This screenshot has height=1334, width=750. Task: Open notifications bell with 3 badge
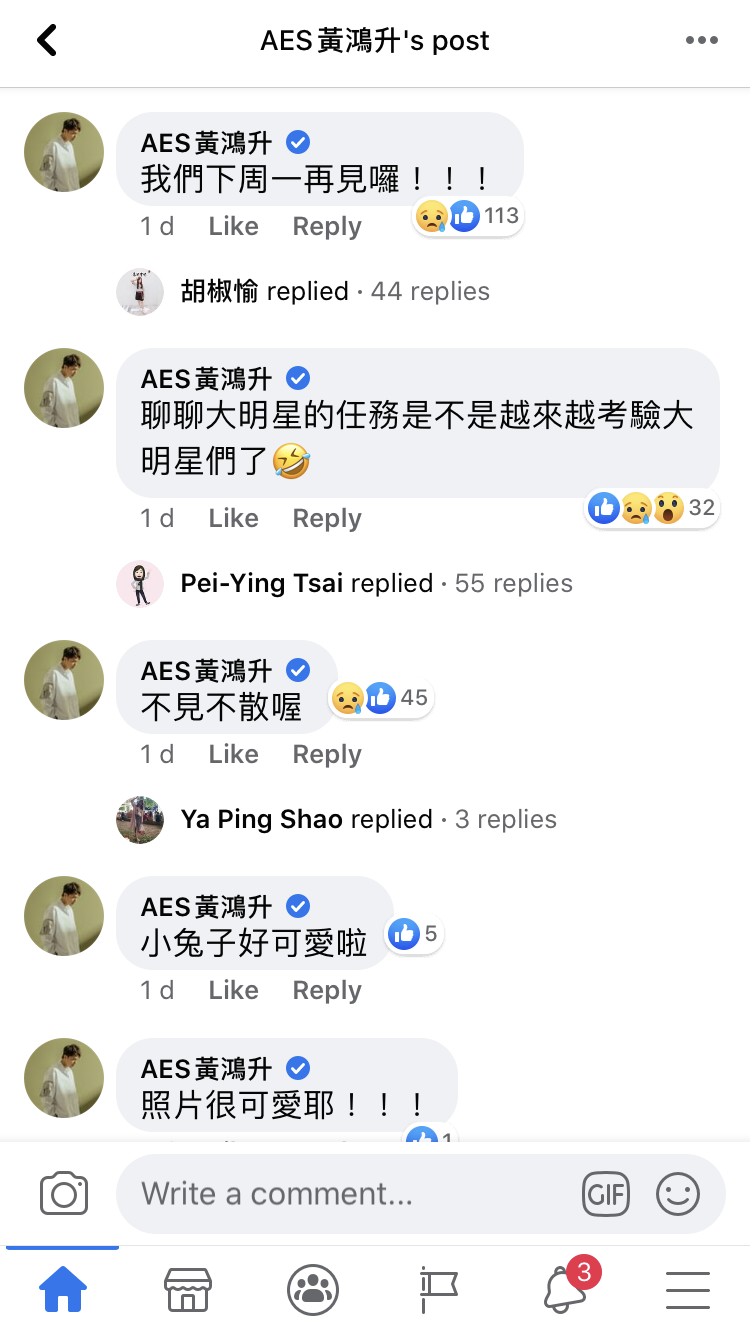pos(564,1290)
